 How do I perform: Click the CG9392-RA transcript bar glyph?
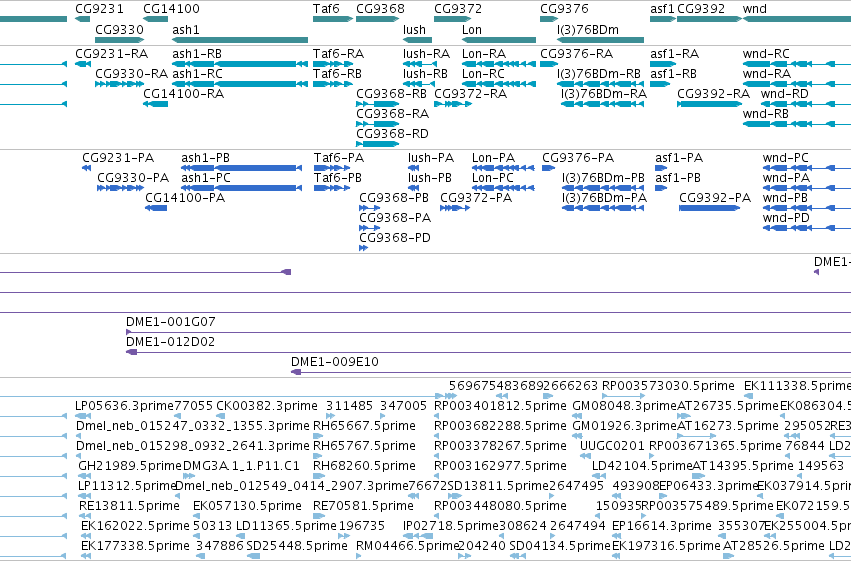709,104
